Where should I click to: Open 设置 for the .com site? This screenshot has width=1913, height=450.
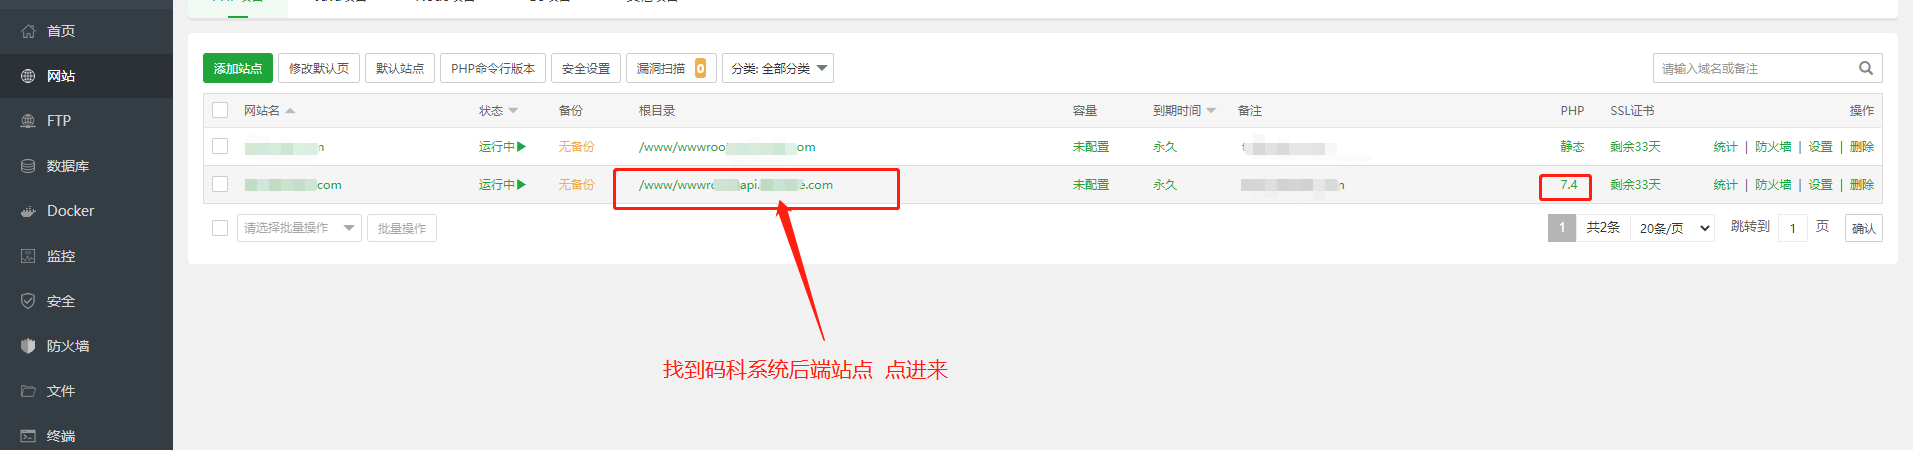click(1820, 185)
